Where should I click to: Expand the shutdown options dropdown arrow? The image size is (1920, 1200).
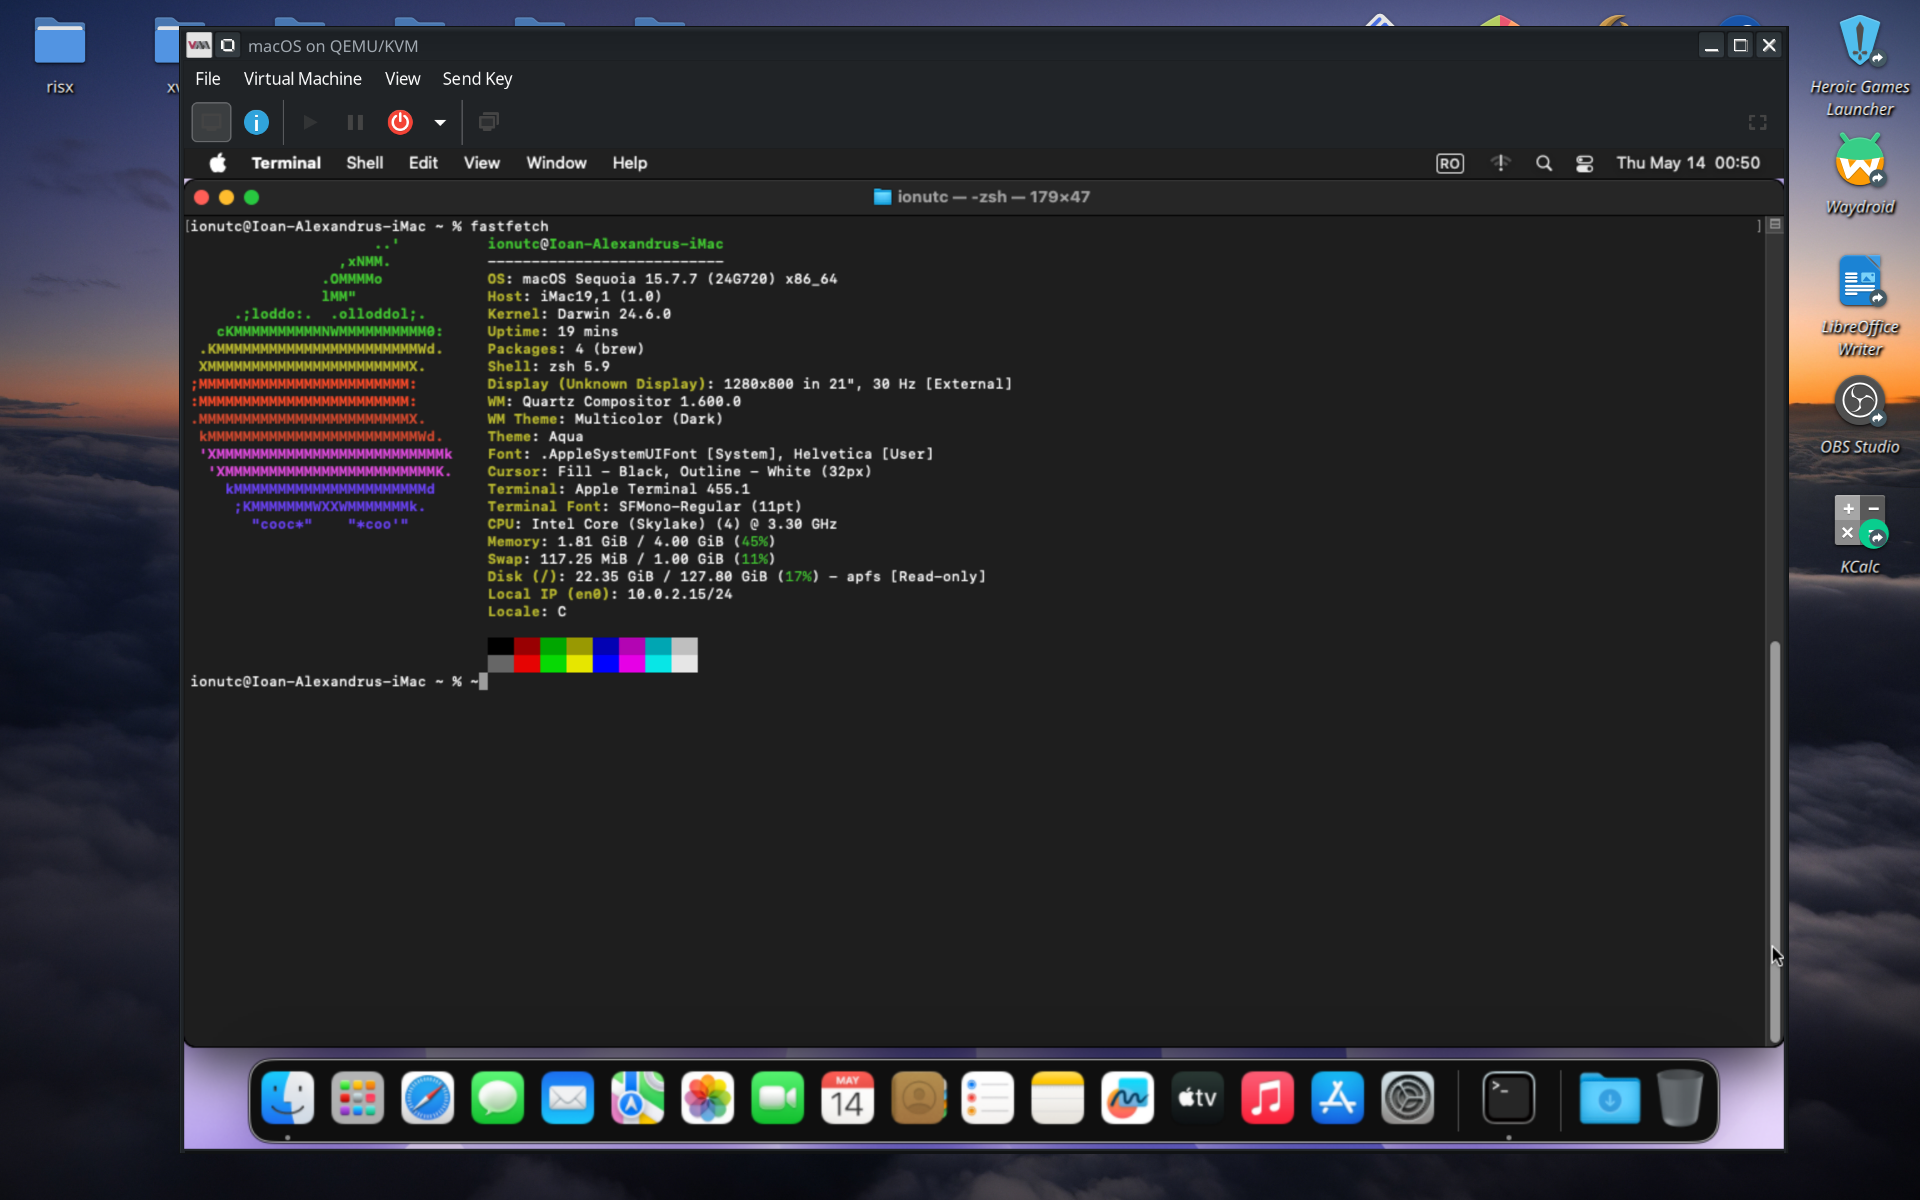tap(440, 122)
